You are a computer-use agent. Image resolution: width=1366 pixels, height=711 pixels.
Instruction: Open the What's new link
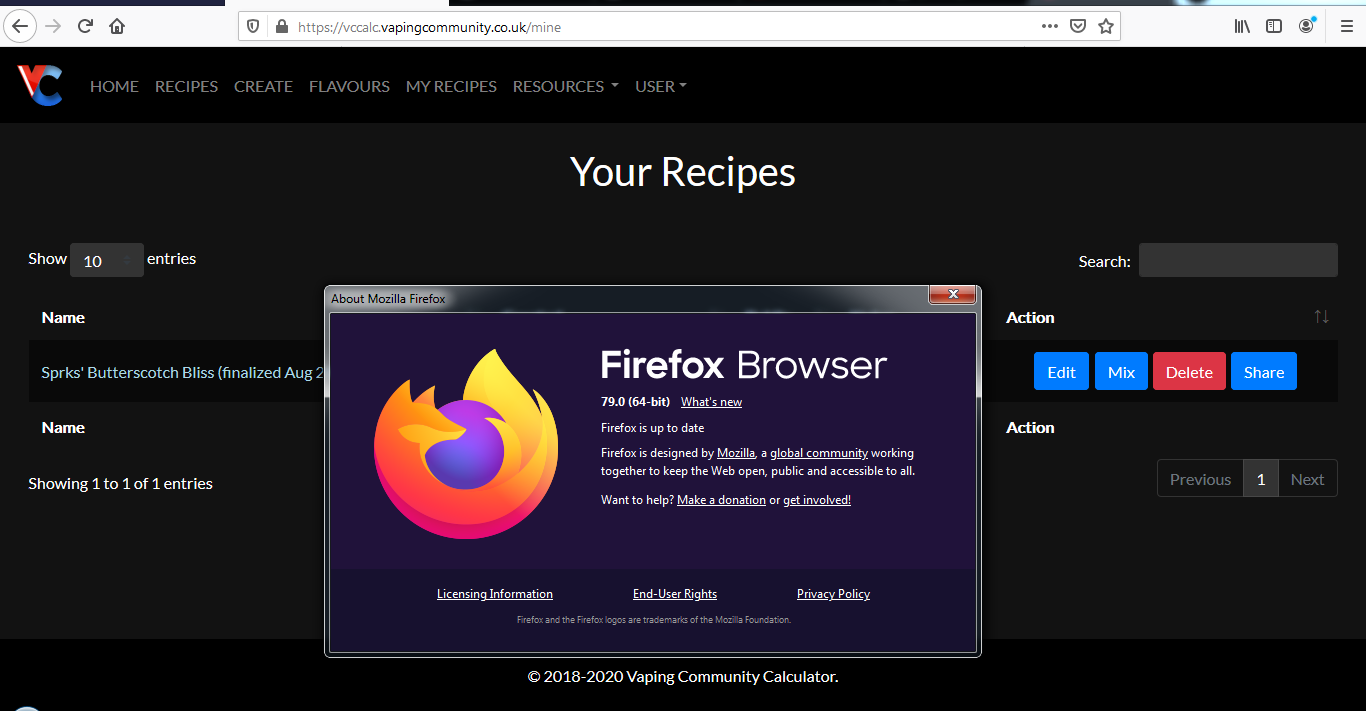coord(711,402)
